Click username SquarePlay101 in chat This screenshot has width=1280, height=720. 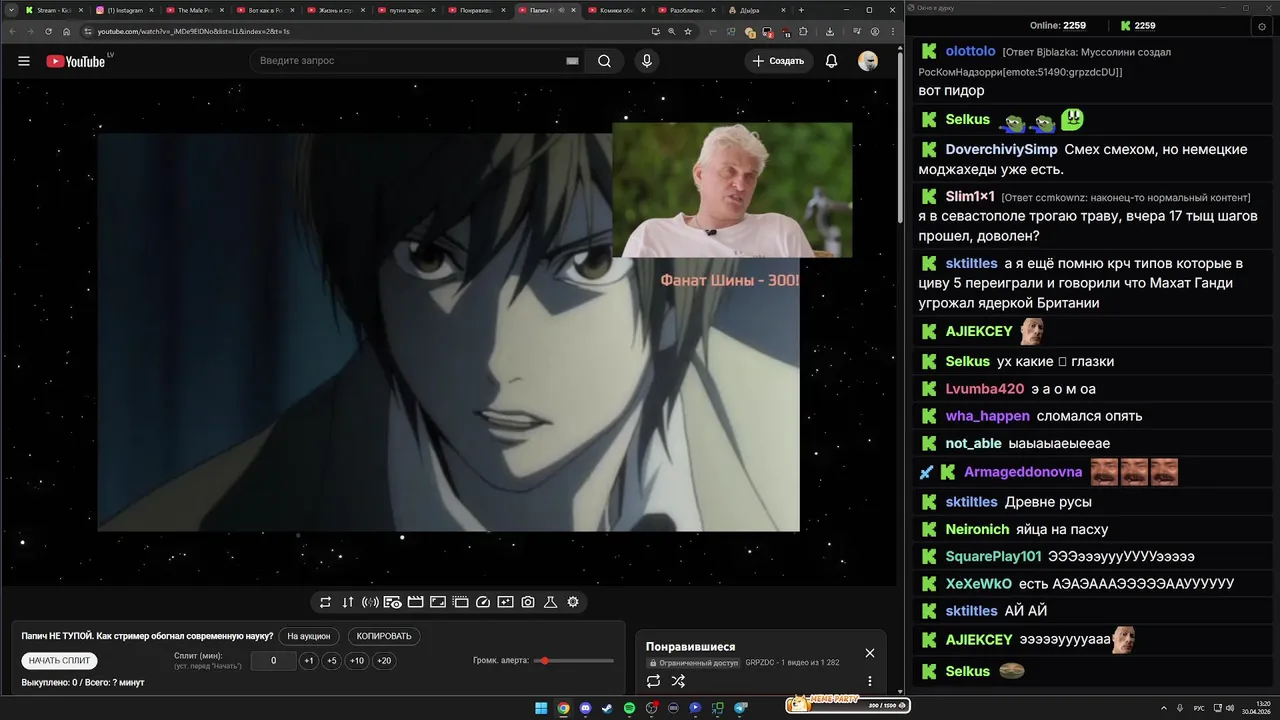click(993, 556)
